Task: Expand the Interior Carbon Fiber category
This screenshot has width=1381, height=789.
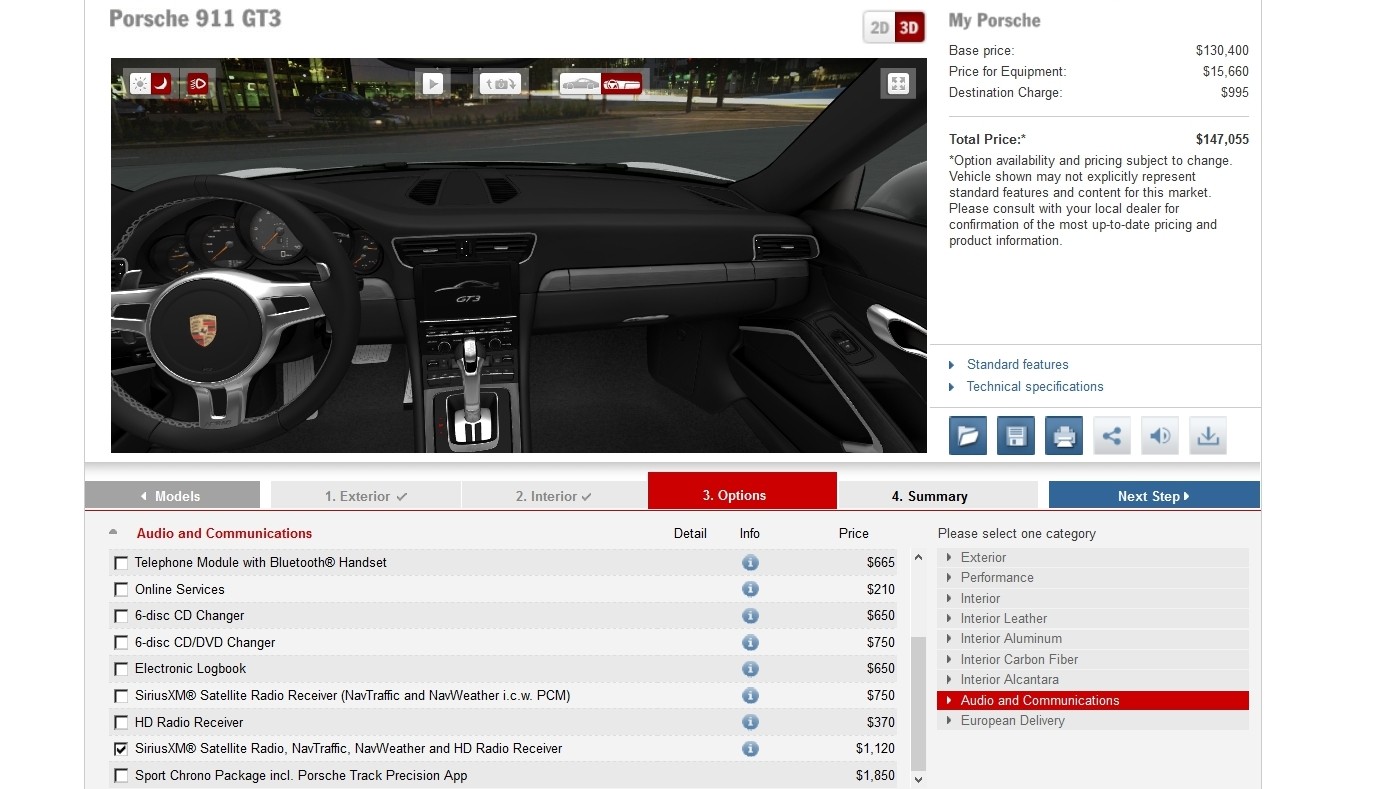Action: point(1093,660)
